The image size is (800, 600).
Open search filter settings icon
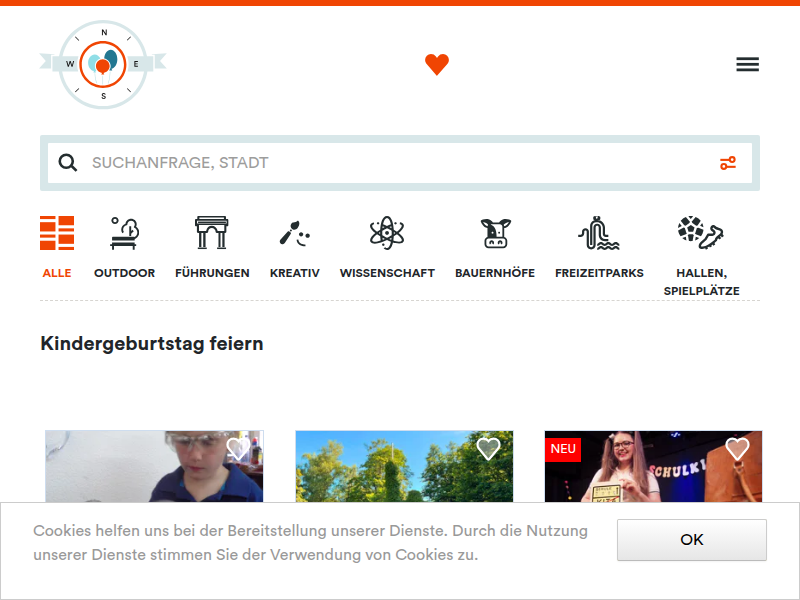pyautogui.click(x=728, y=163)
